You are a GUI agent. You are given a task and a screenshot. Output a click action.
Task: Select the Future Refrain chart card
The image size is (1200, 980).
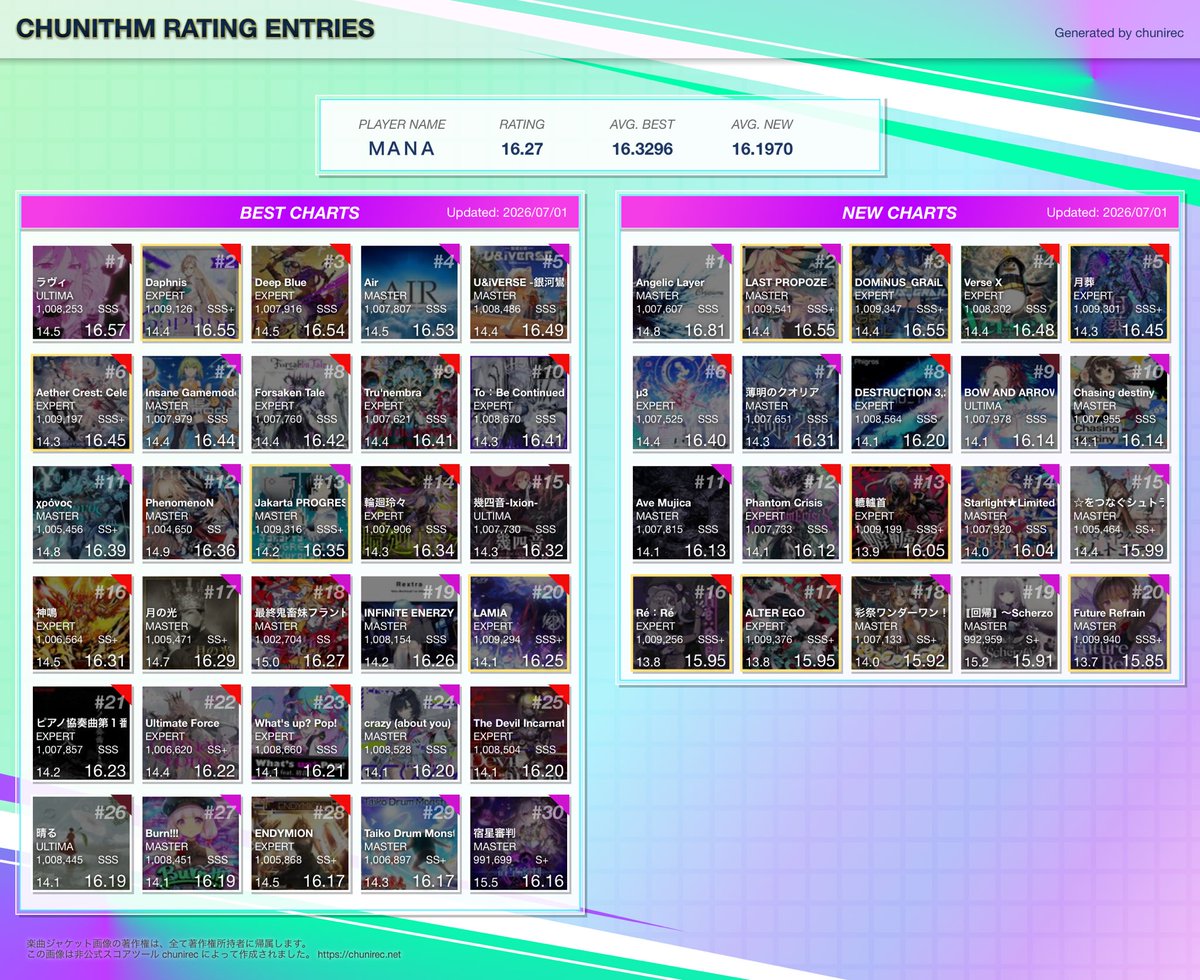pyautogui.click(x=1120, y=622)
